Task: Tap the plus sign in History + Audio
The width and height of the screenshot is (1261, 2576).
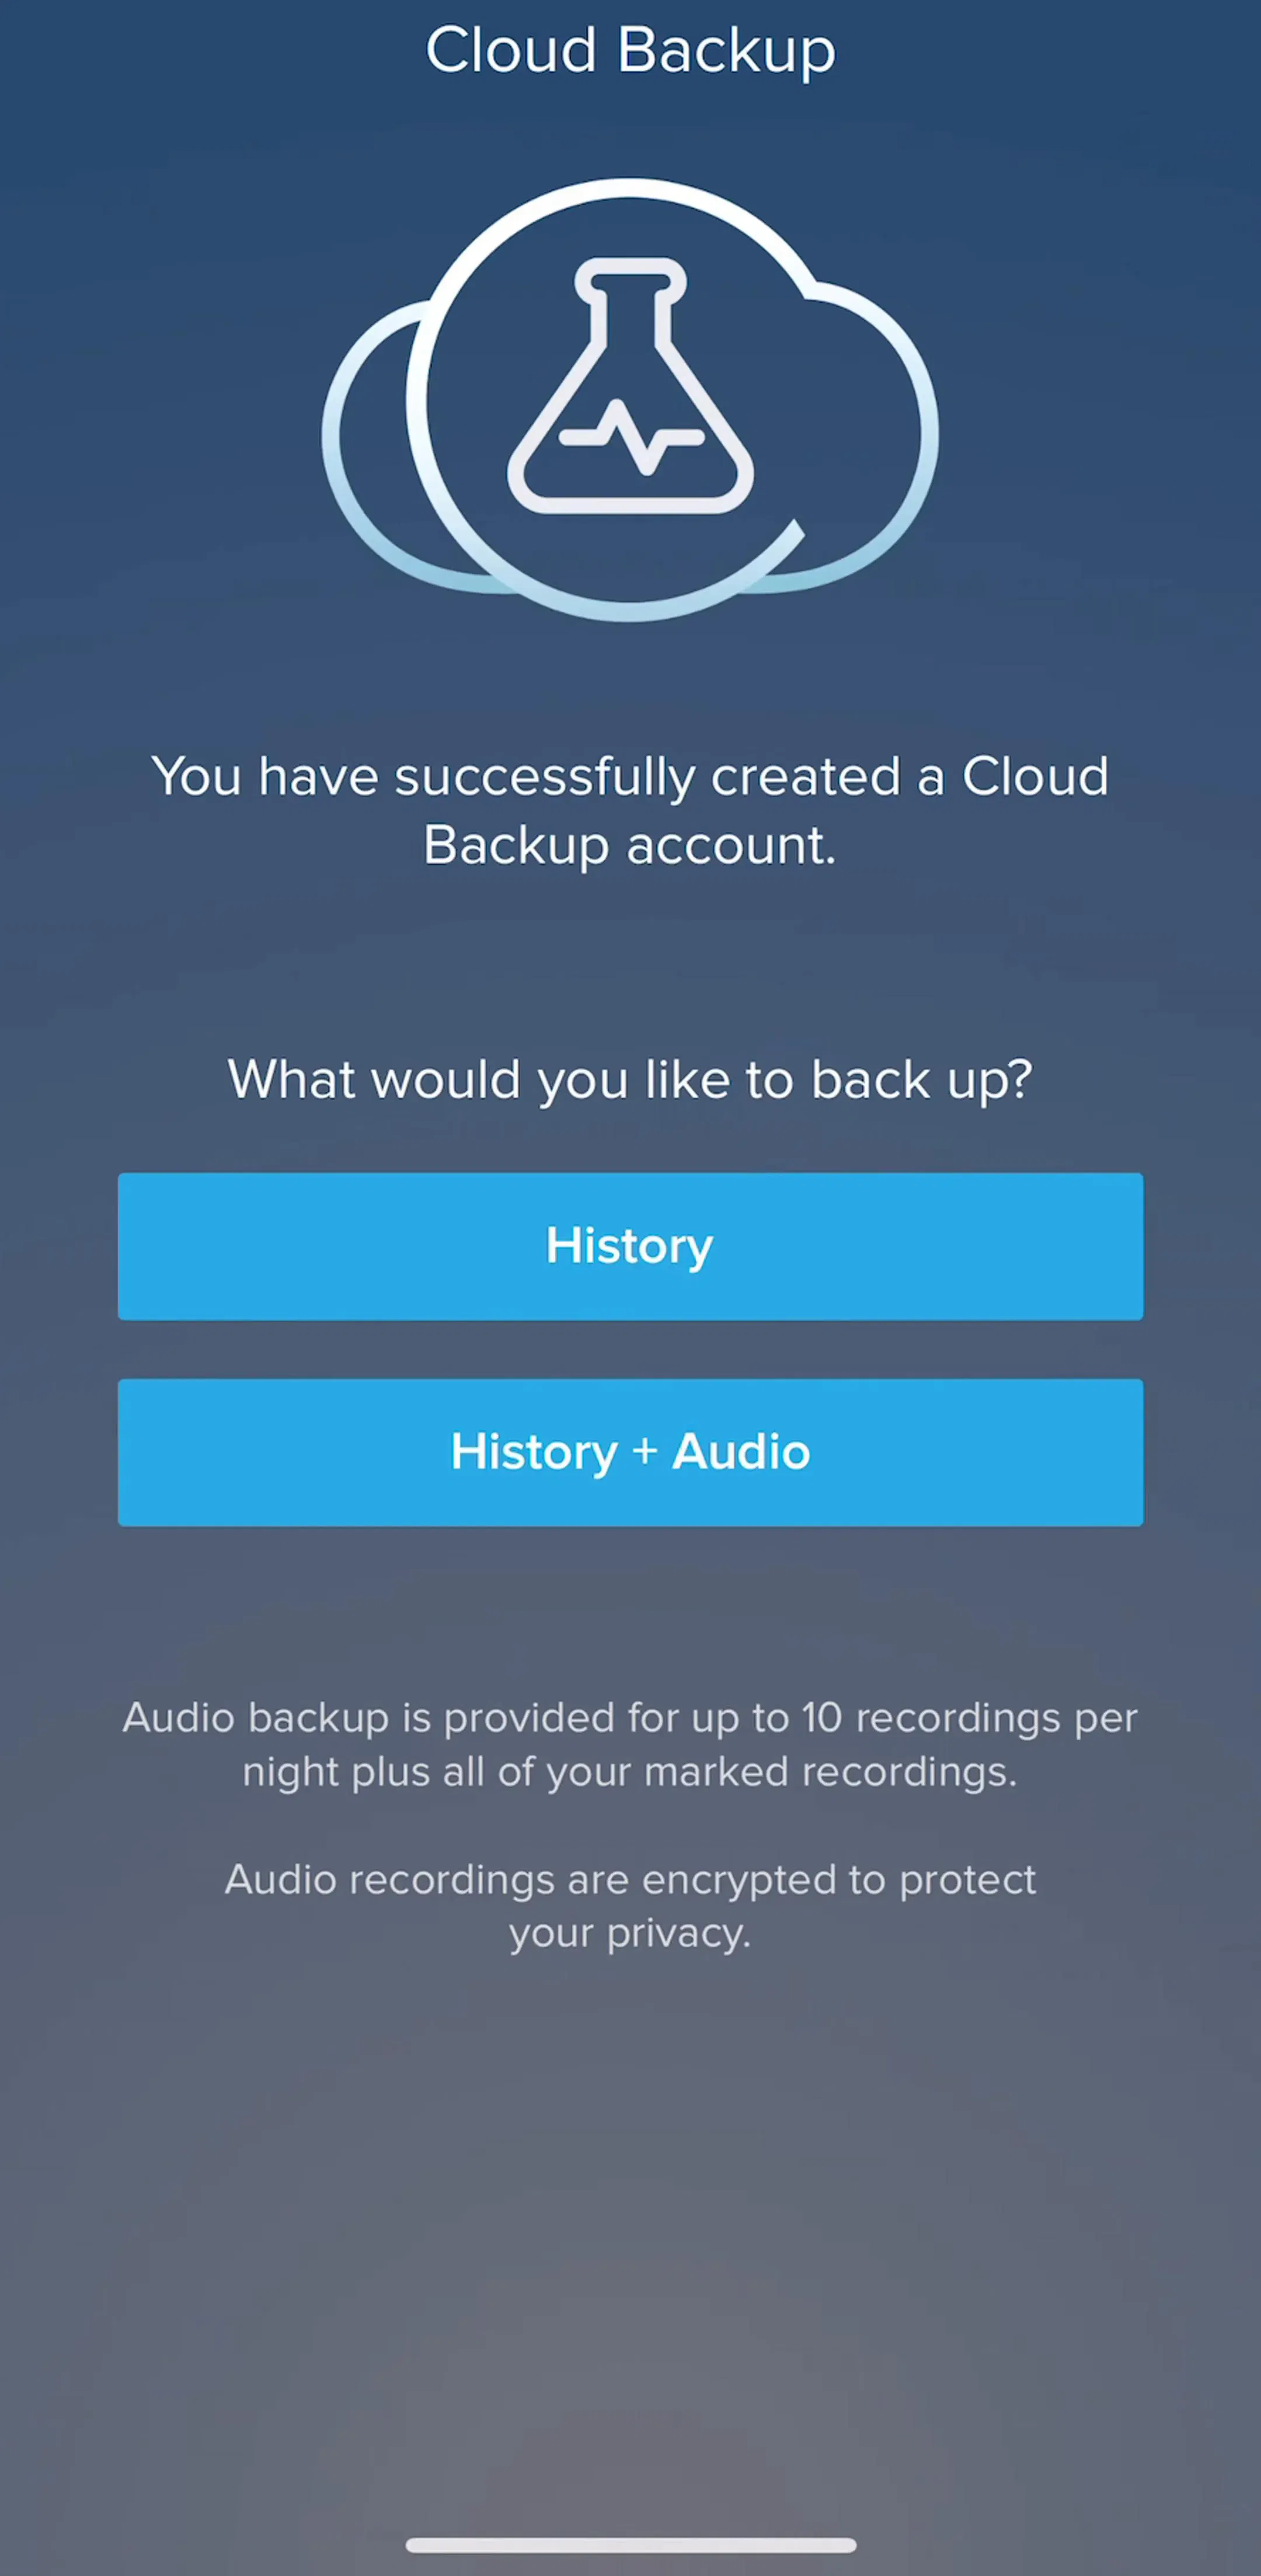Action: 645,1452
